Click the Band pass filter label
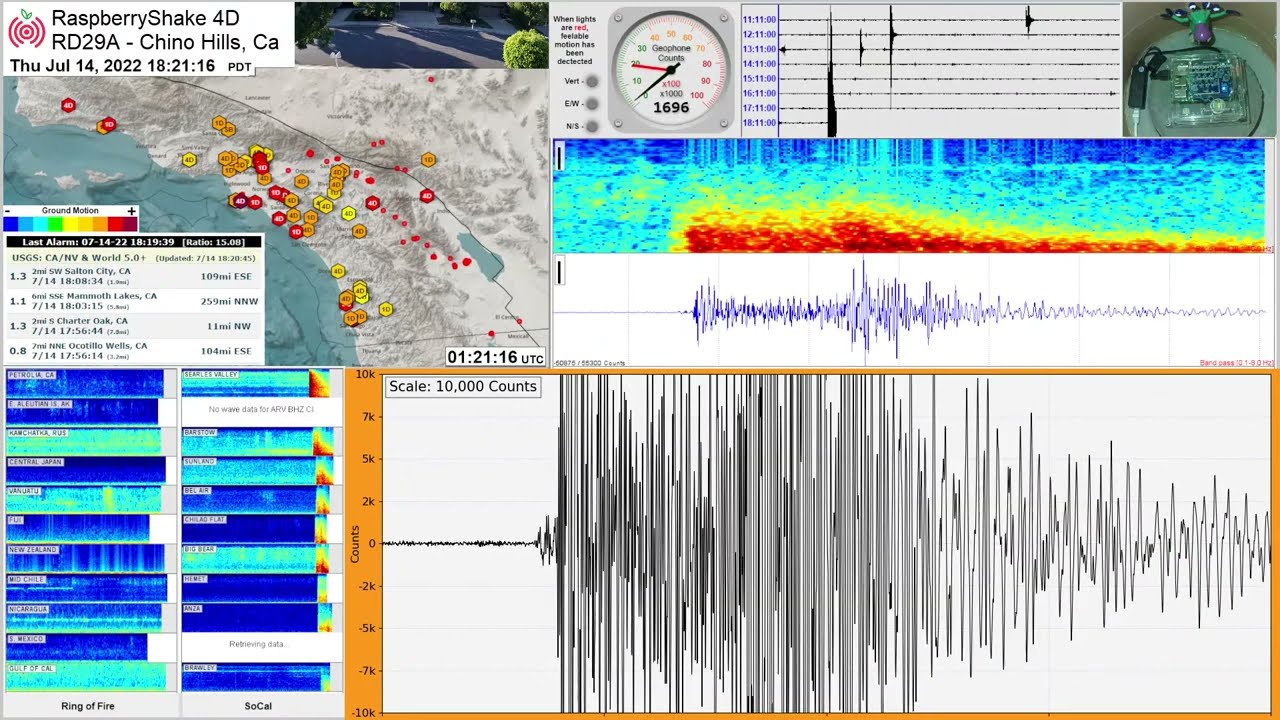Viewport: 1280px width, 720px height. [1236, 363]
